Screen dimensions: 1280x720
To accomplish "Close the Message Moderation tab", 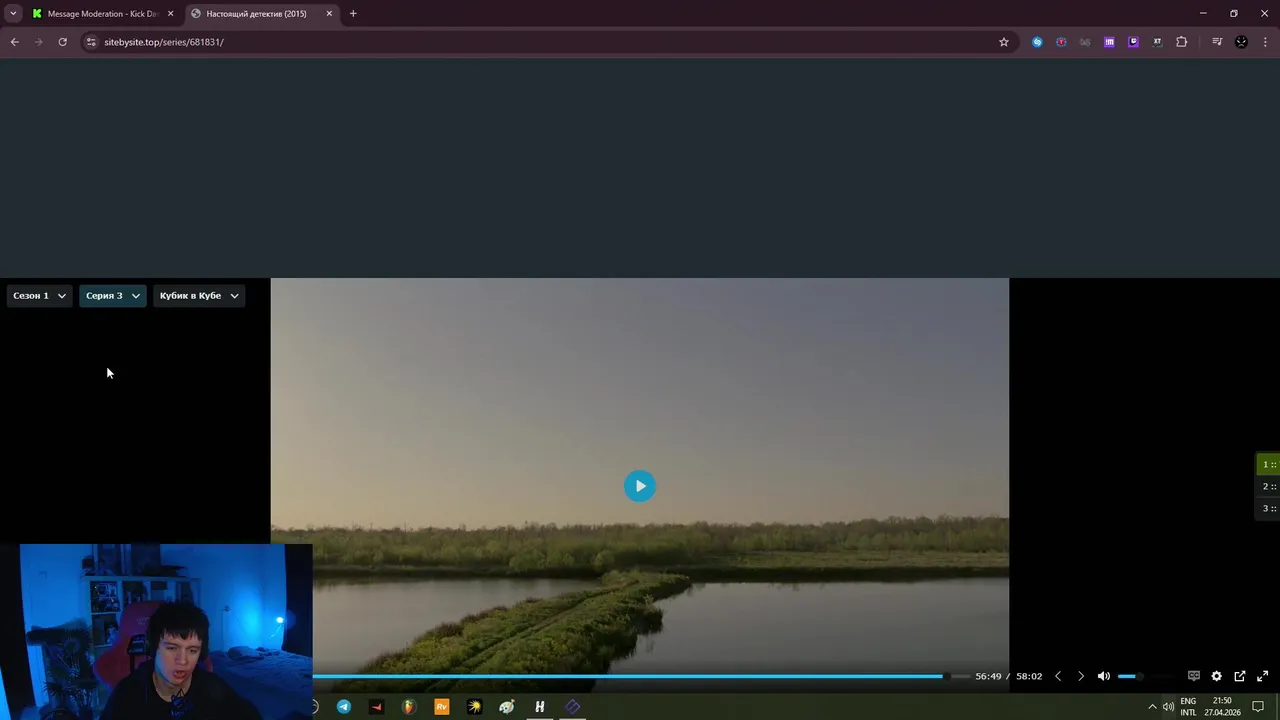I will [x=170, y=14].
